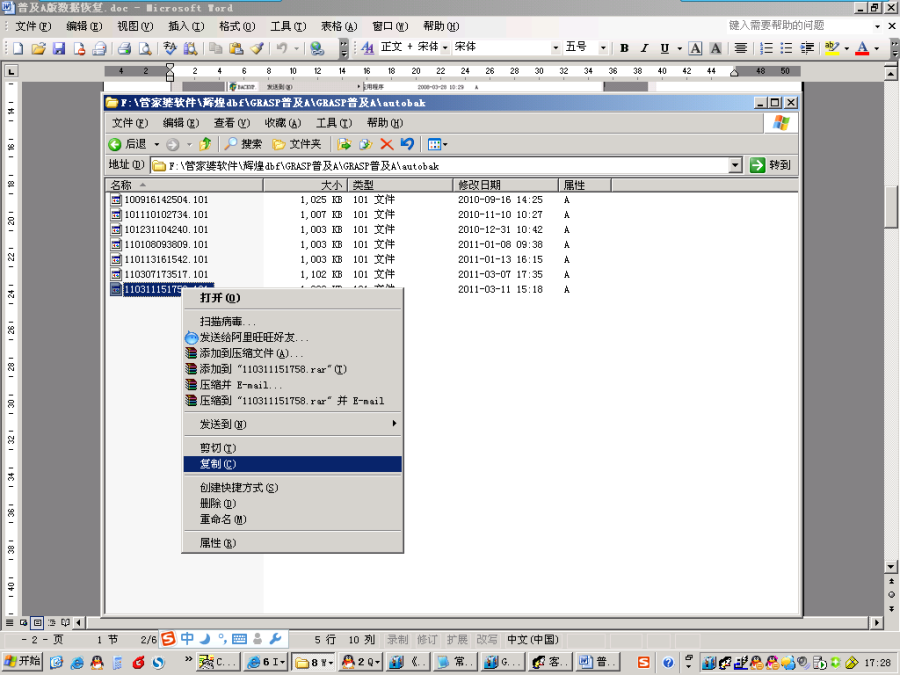Click the 开始 Start button
900x675 pixels.
point(22,661)
